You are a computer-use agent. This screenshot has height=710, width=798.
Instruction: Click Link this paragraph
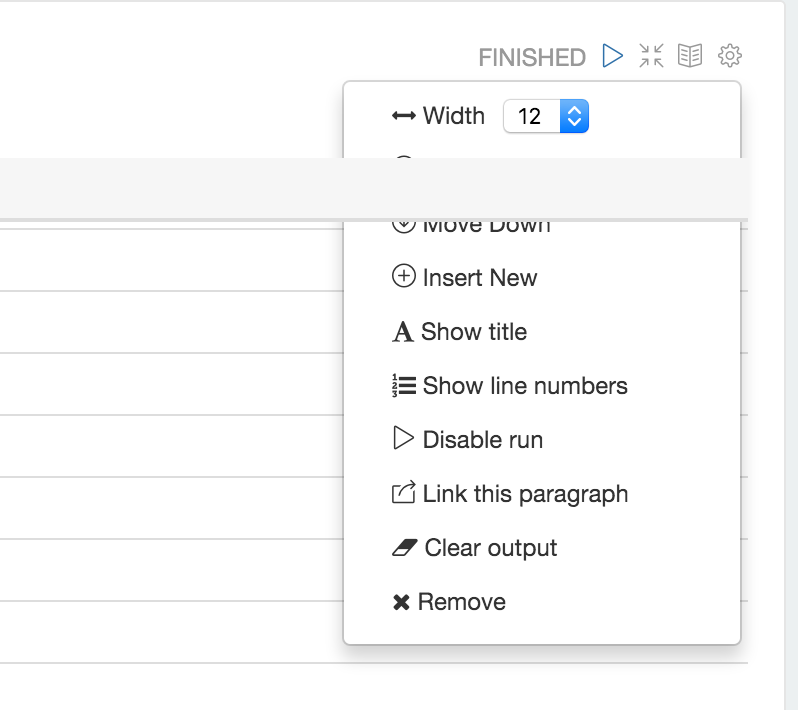pos(525,494)
